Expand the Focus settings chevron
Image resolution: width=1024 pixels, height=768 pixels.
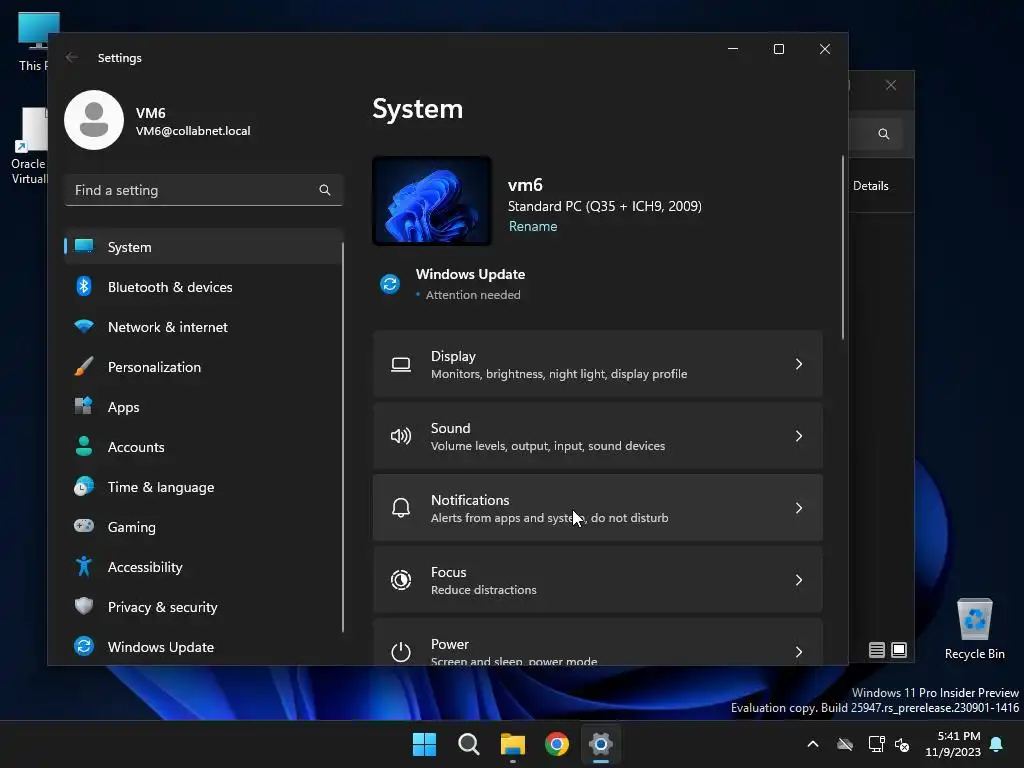click(799, 580)
